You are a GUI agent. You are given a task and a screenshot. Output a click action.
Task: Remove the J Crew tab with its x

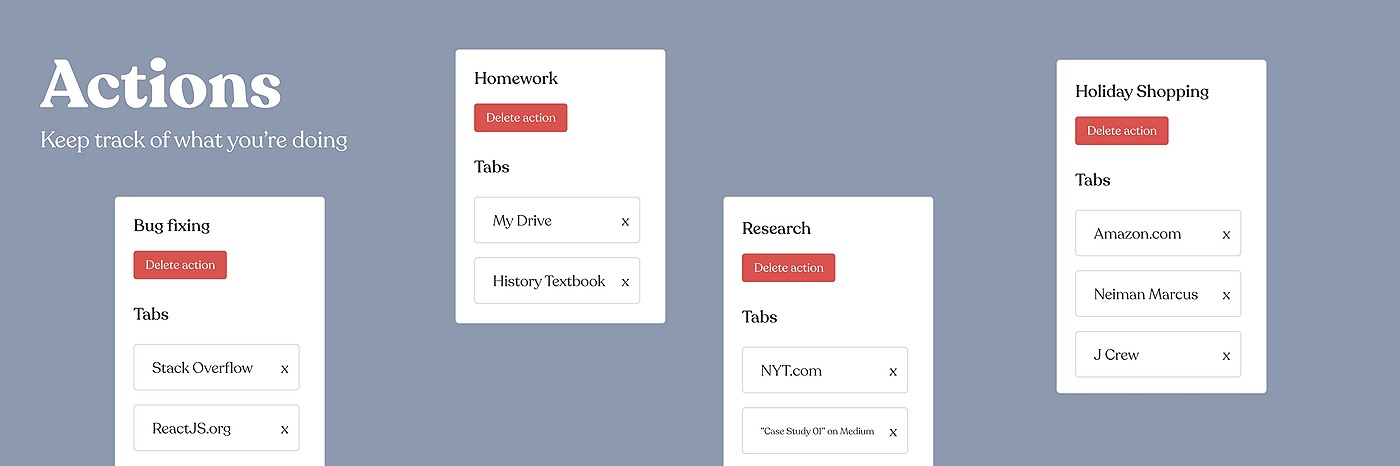[x=1226, y=356]
